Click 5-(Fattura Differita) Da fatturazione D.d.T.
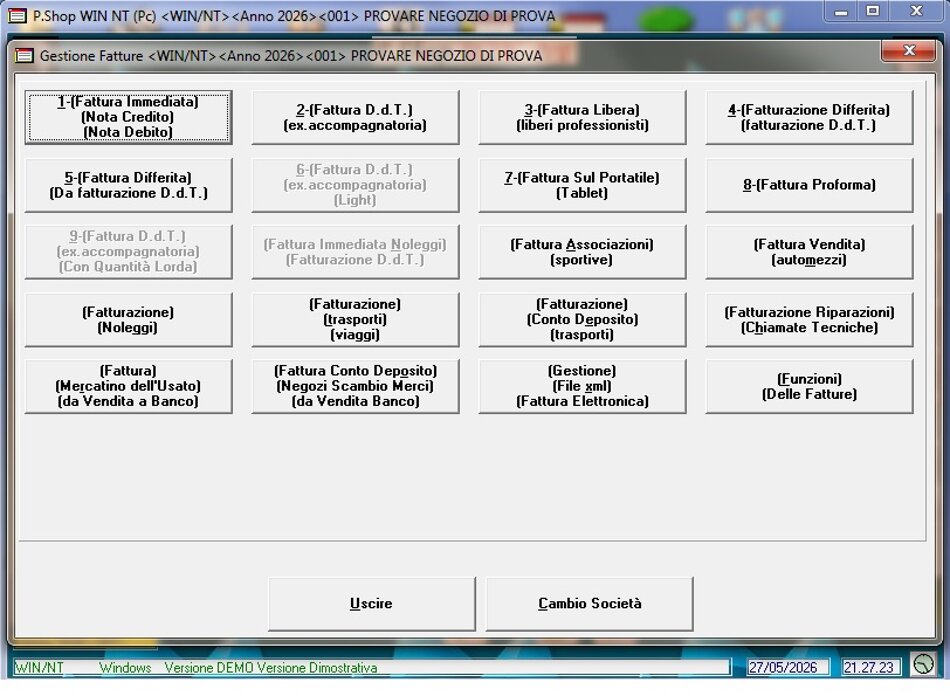Image resolution: width=950 pixels, height=696 pixels. coord(128,185)
